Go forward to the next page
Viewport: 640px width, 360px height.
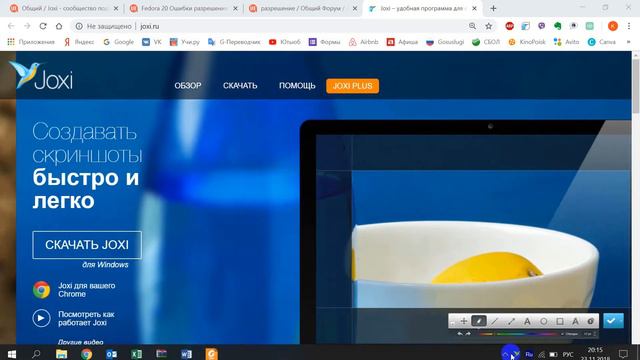pos(27,26)
